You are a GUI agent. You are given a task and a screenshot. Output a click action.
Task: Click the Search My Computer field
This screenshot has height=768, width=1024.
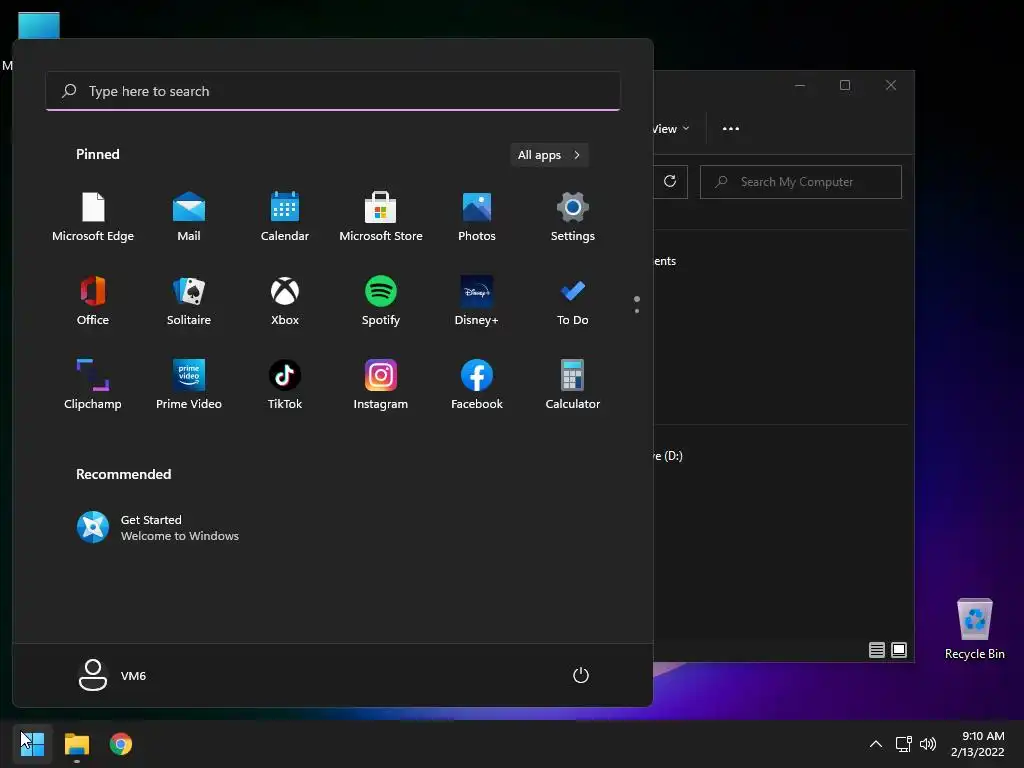(801, 182)
